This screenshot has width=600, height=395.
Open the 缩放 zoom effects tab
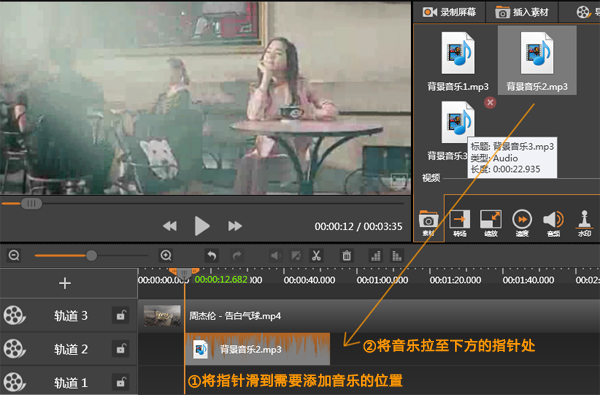[491, 223]
